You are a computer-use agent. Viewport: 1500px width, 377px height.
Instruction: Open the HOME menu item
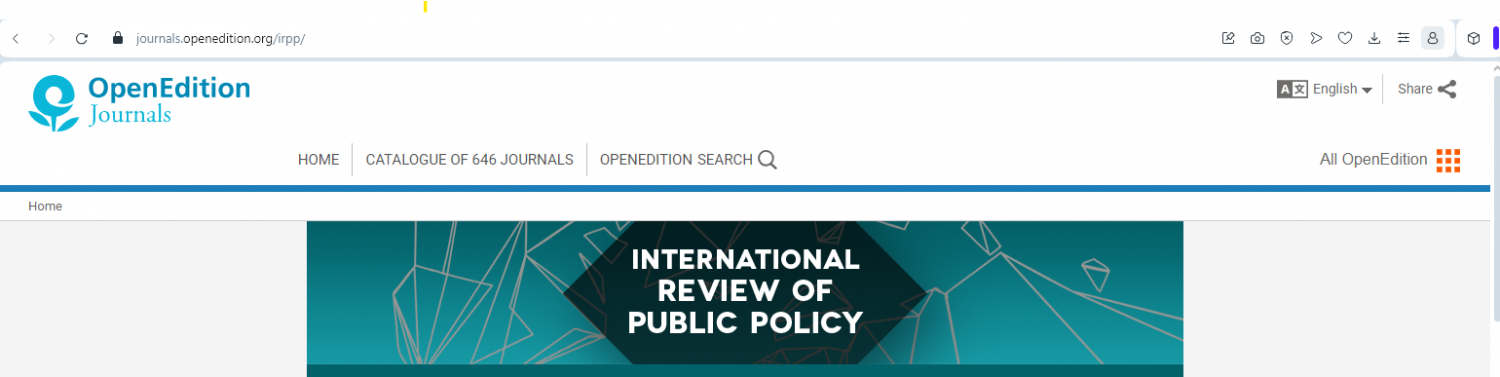pos(319,159)
